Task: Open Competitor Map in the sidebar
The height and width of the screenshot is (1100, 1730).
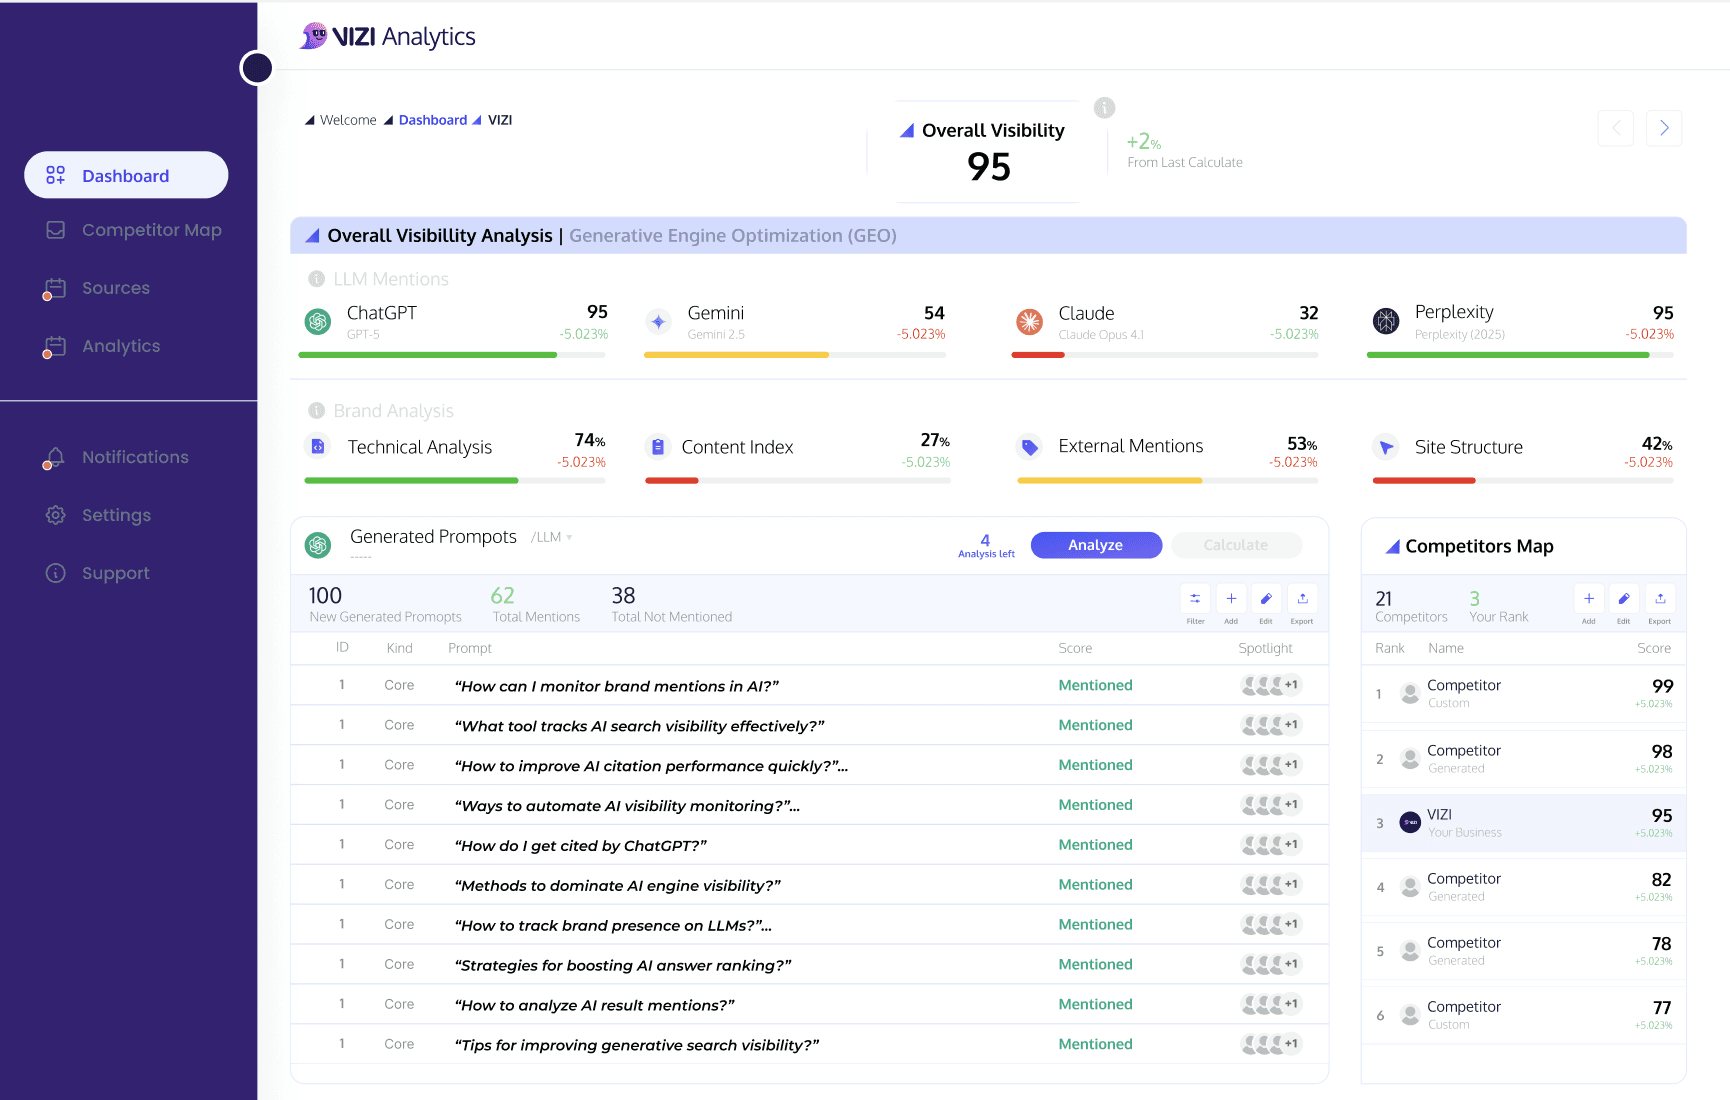Action: [x=133, y=230]
